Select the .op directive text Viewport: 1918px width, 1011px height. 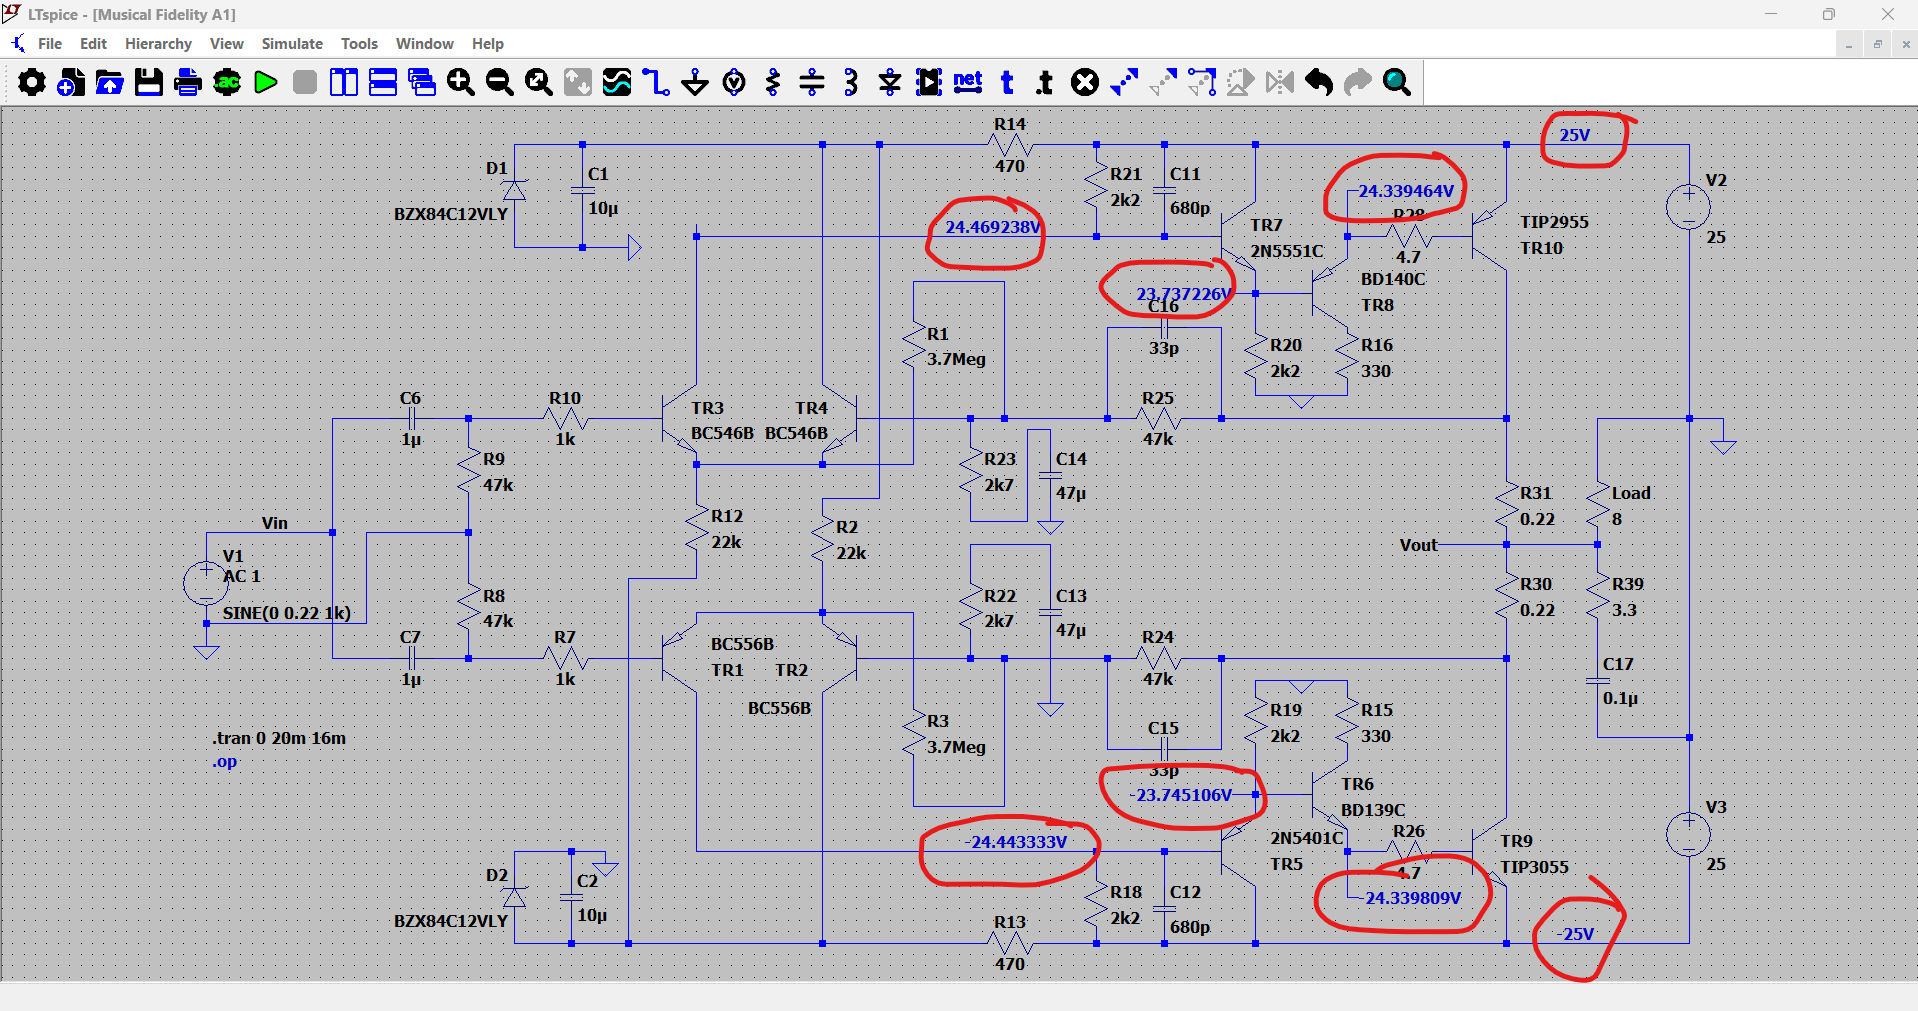[225, 762]
